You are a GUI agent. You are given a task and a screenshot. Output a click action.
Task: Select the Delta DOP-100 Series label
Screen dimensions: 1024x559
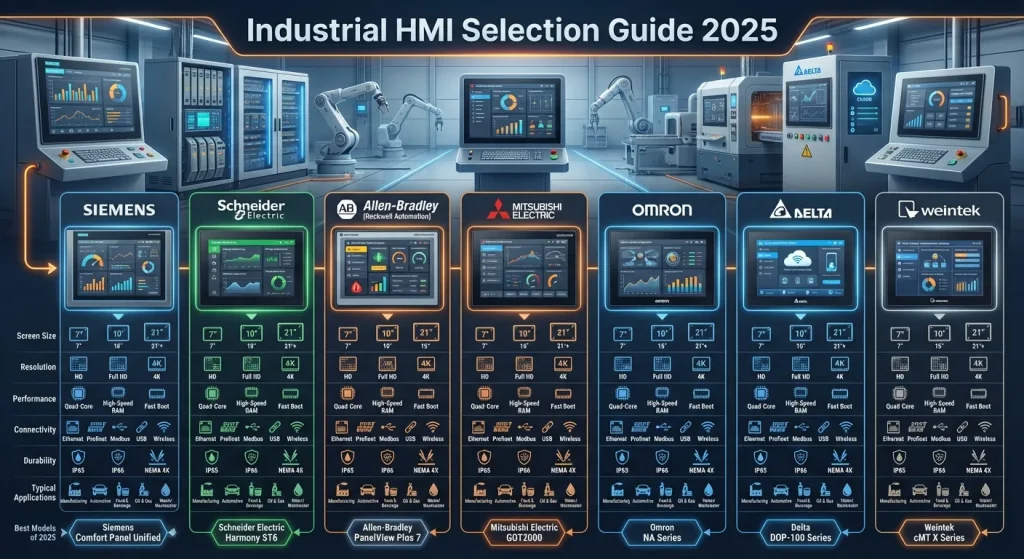pos(800,532)
